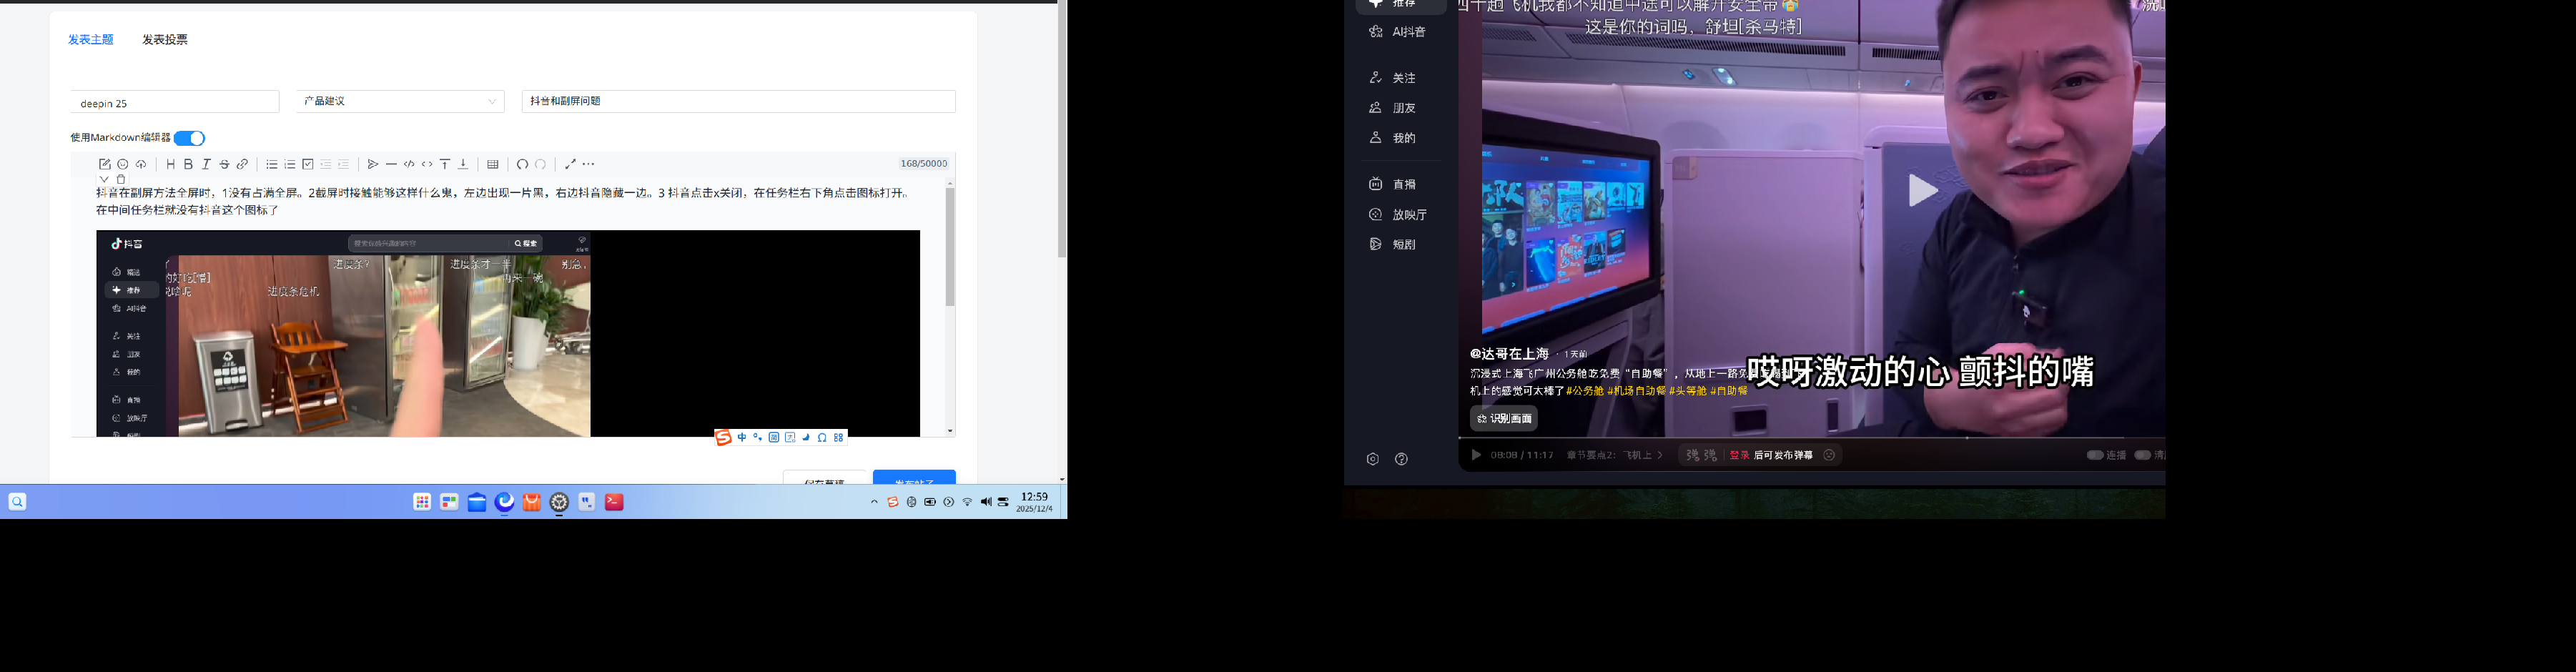Click the #公务舱 hashtag link
Image resolution: width=2576 pixels, height=672 pixels.
click(1585, 391)
